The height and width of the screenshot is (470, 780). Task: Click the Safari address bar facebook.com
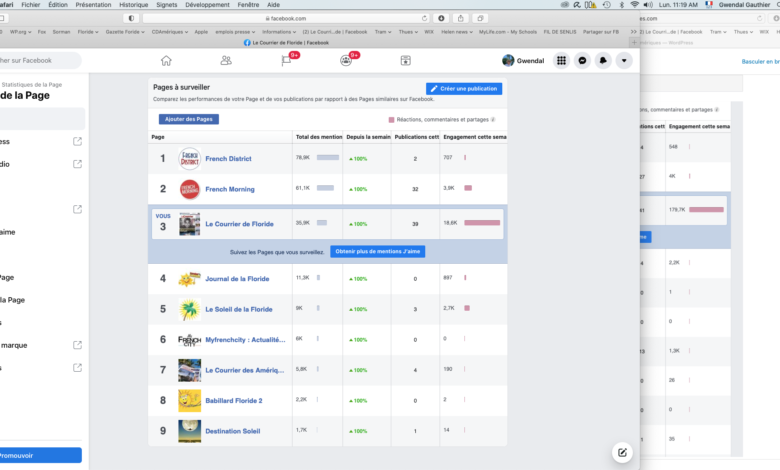[287, 18]
